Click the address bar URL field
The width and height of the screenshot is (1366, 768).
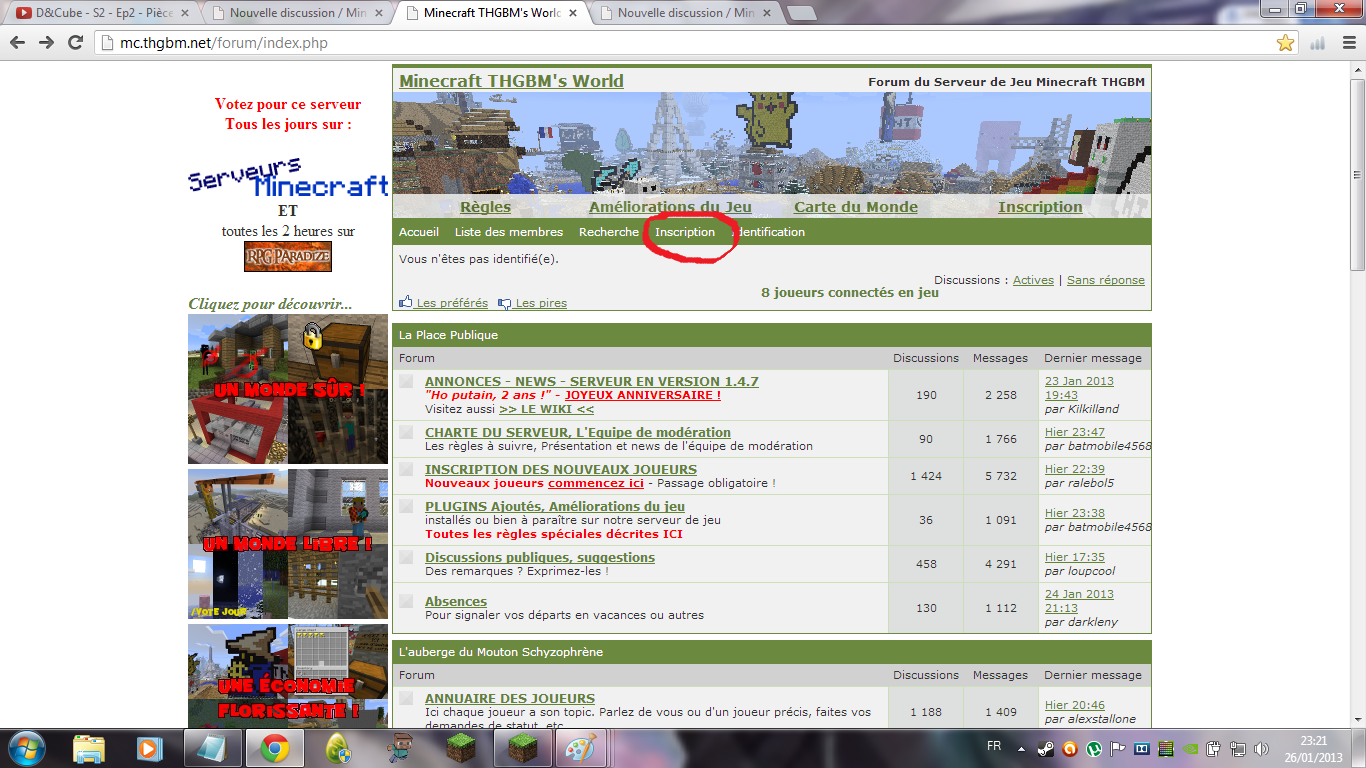coord(680,43)
